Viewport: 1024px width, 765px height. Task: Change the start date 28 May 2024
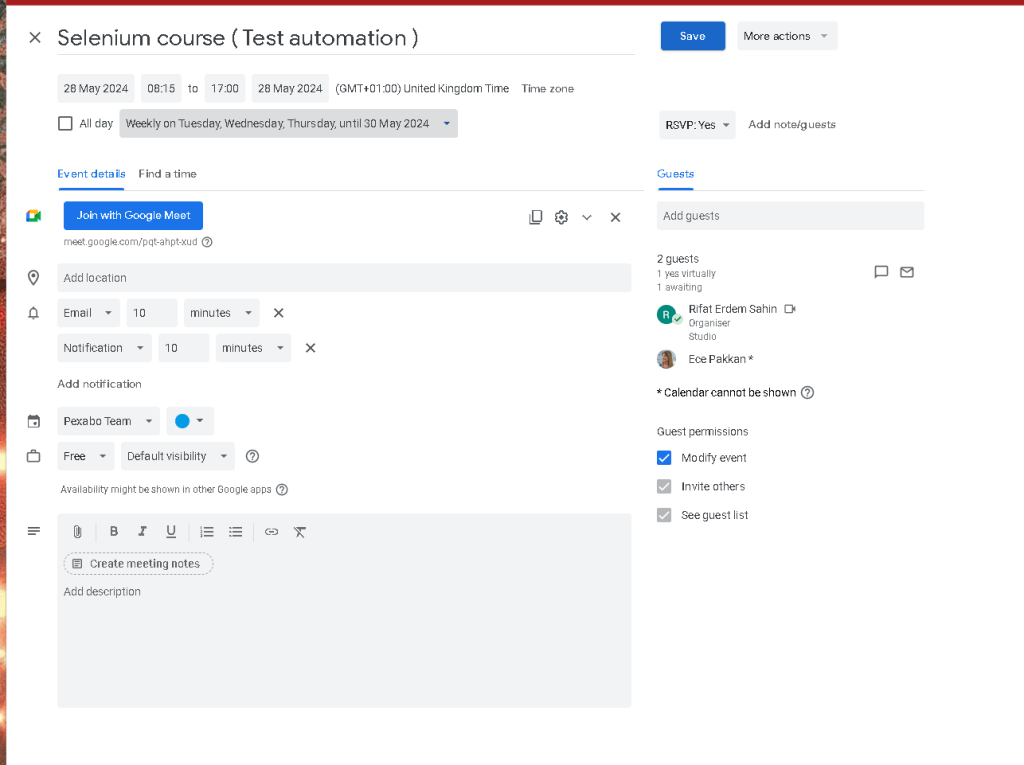(96, 88)
